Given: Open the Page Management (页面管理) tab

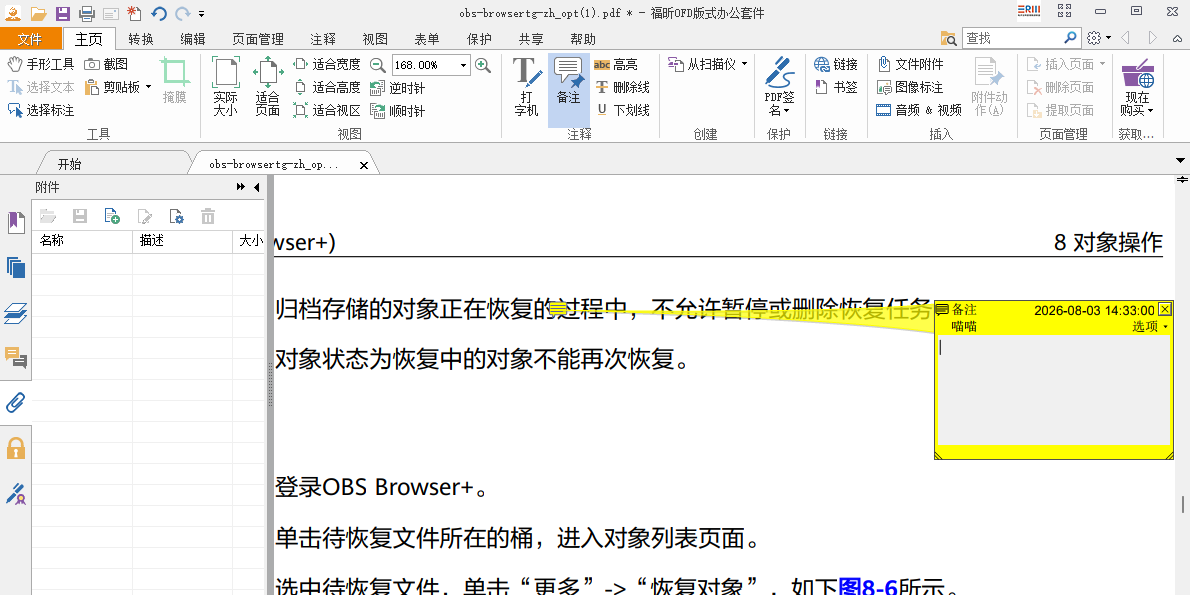Looking at the screenshot, I should (x=258, y=39).
